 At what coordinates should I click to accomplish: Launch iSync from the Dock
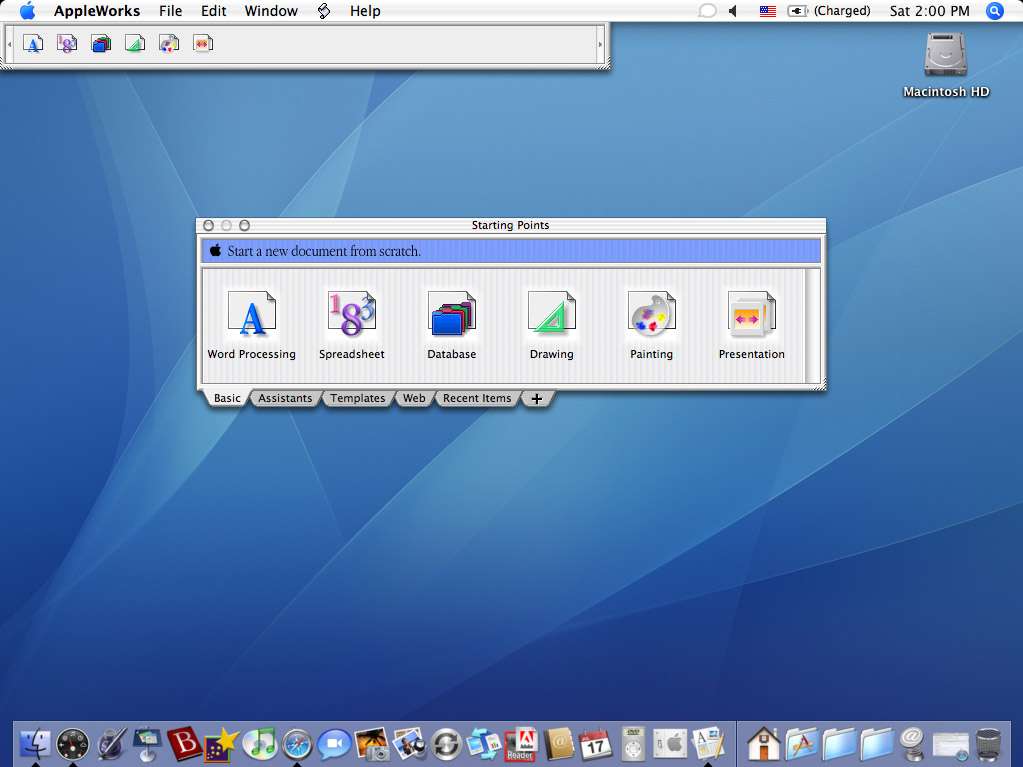tap(446, 744)
